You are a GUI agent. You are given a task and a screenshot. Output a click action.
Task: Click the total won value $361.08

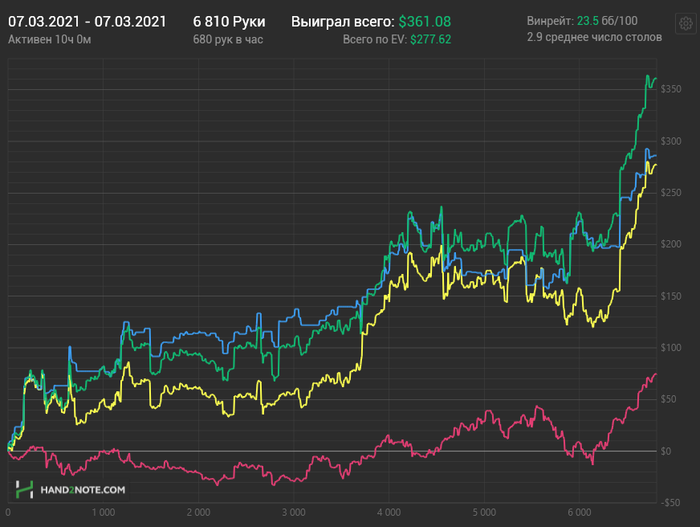click(425, 21)
